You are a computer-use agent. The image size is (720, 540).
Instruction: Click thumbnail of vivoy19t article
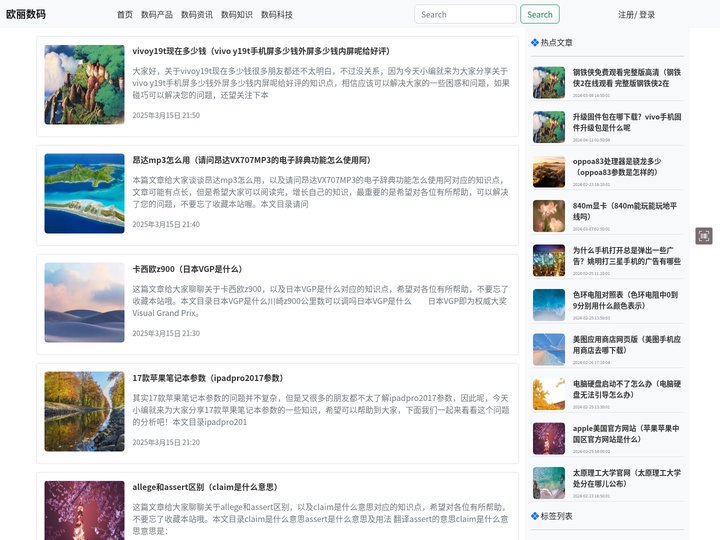[x=84, y=84]
